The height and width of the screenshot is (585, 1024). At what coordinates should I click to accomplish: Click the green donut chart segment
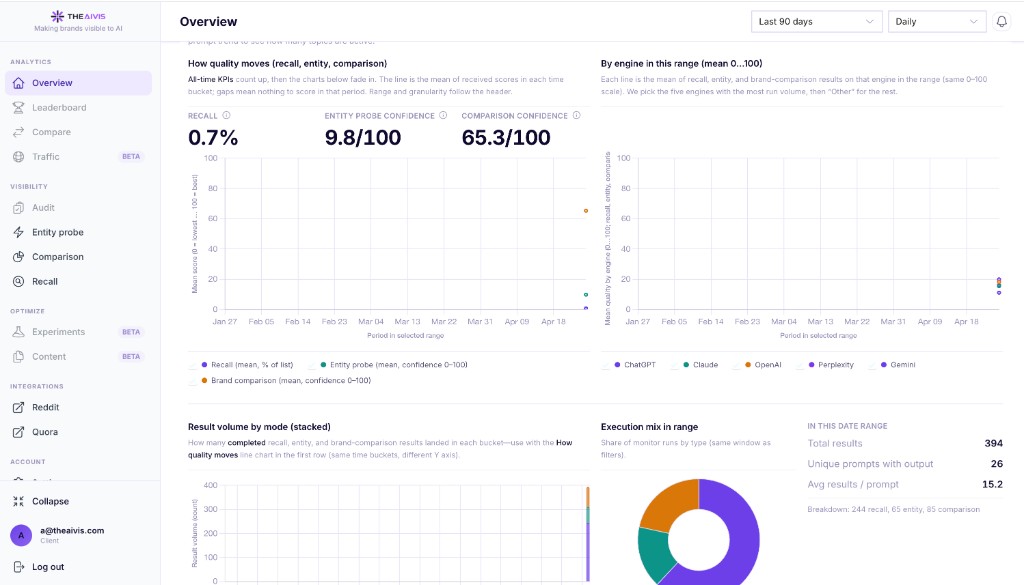(654, 554)
